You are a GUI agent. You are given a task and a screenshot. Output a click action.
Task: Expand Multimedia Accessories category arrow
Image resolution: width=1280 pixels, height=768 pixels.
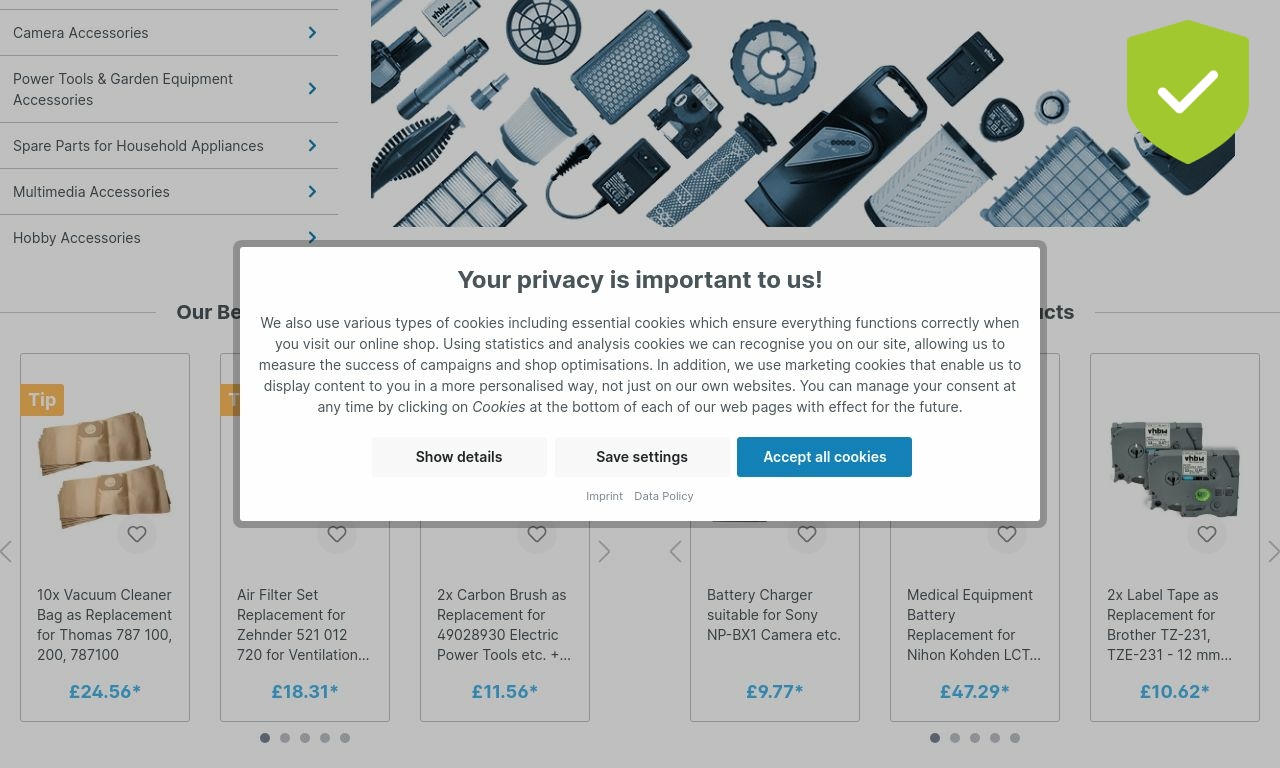pyautogui.click(x=312, y=192)
